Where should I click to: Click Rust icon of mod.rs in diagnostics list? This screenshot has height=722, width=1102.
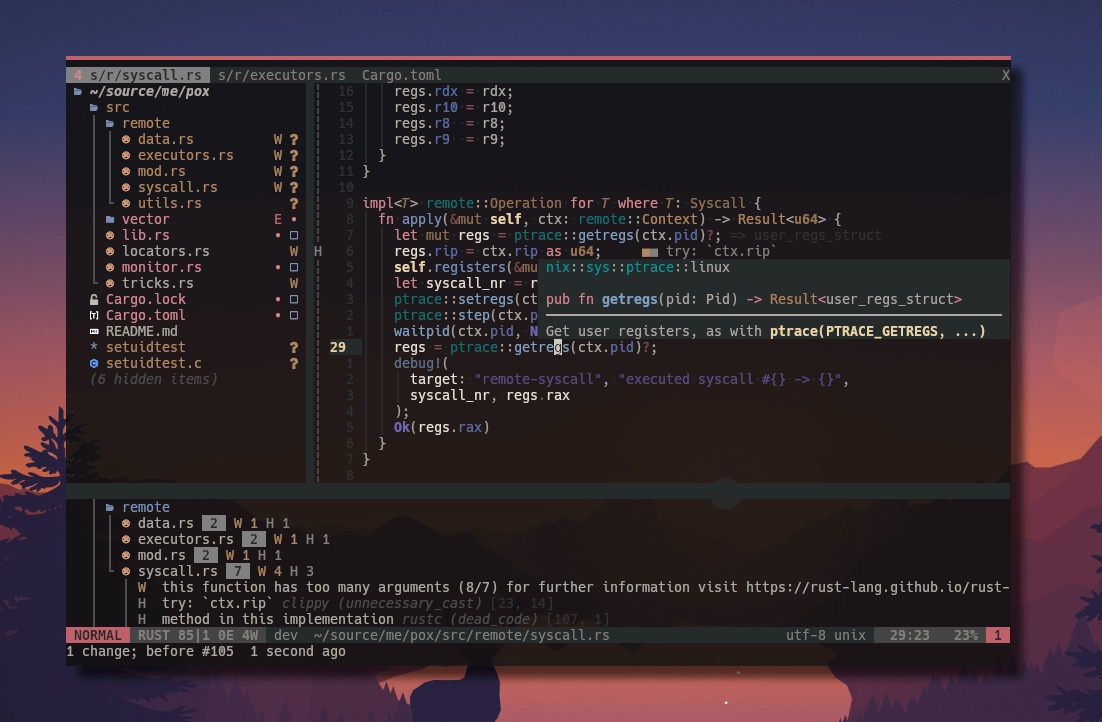tap(126, 555)
